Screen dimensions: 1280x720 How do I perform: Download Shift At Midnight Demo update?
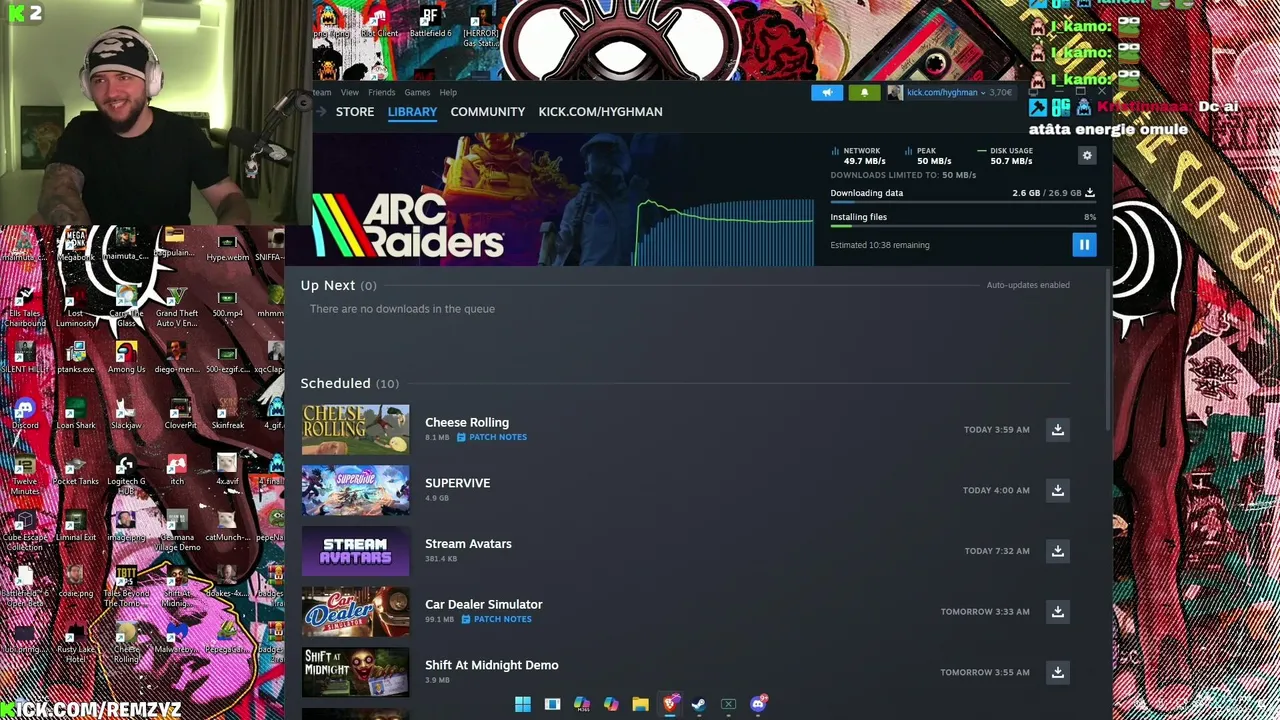pos(1057,672)
